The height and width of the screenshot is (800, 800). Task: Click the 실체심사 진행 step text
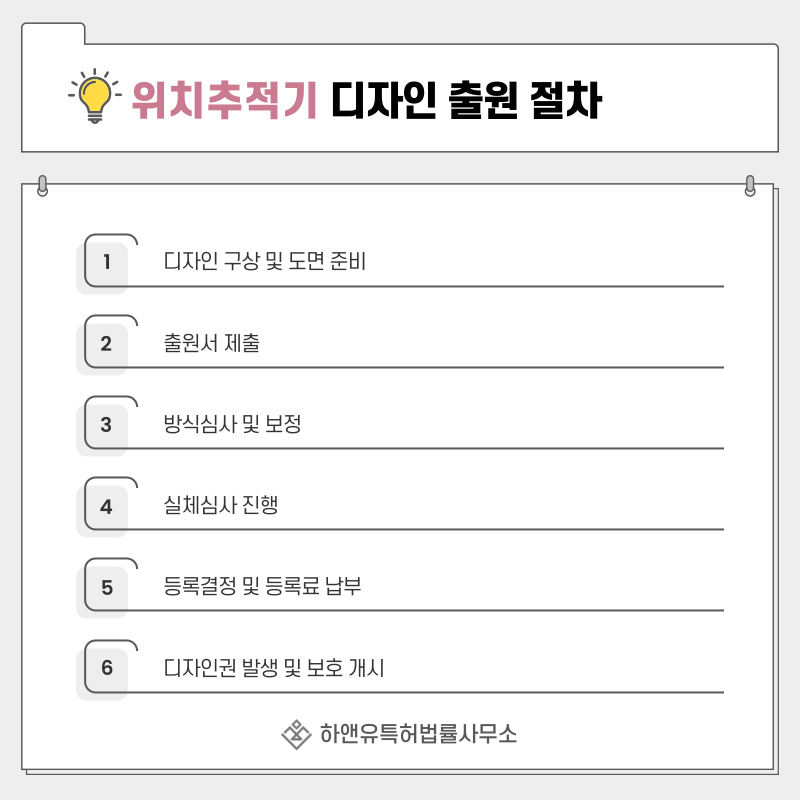220,505
